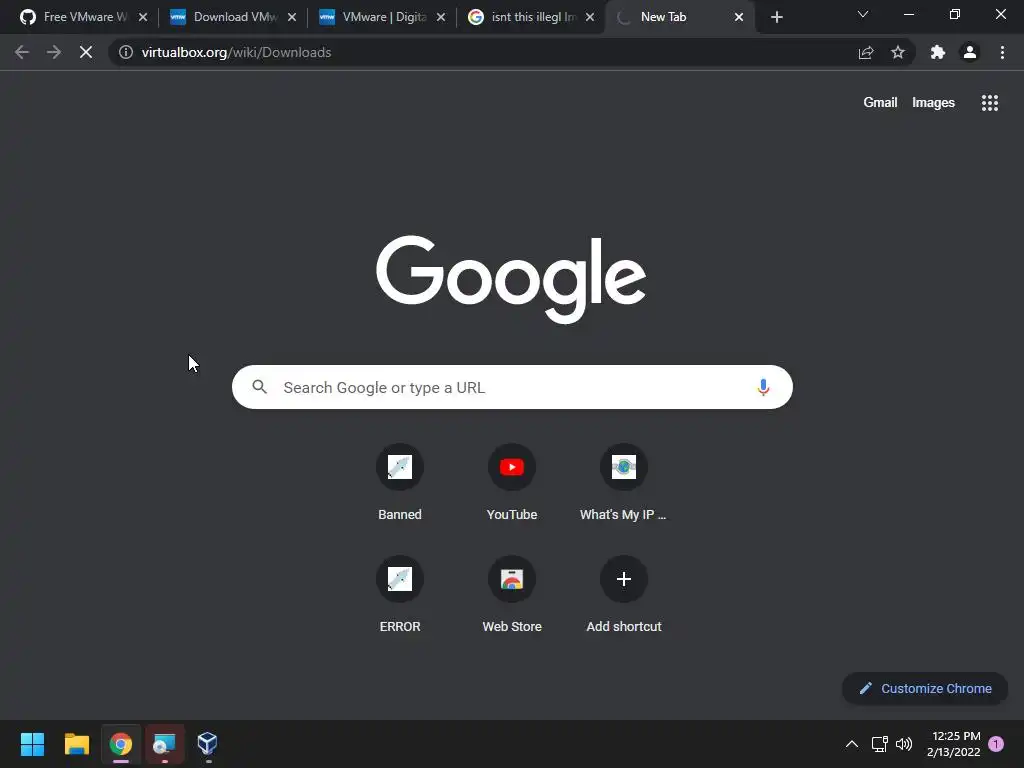Share this page icon in address bar

(866, 52)
